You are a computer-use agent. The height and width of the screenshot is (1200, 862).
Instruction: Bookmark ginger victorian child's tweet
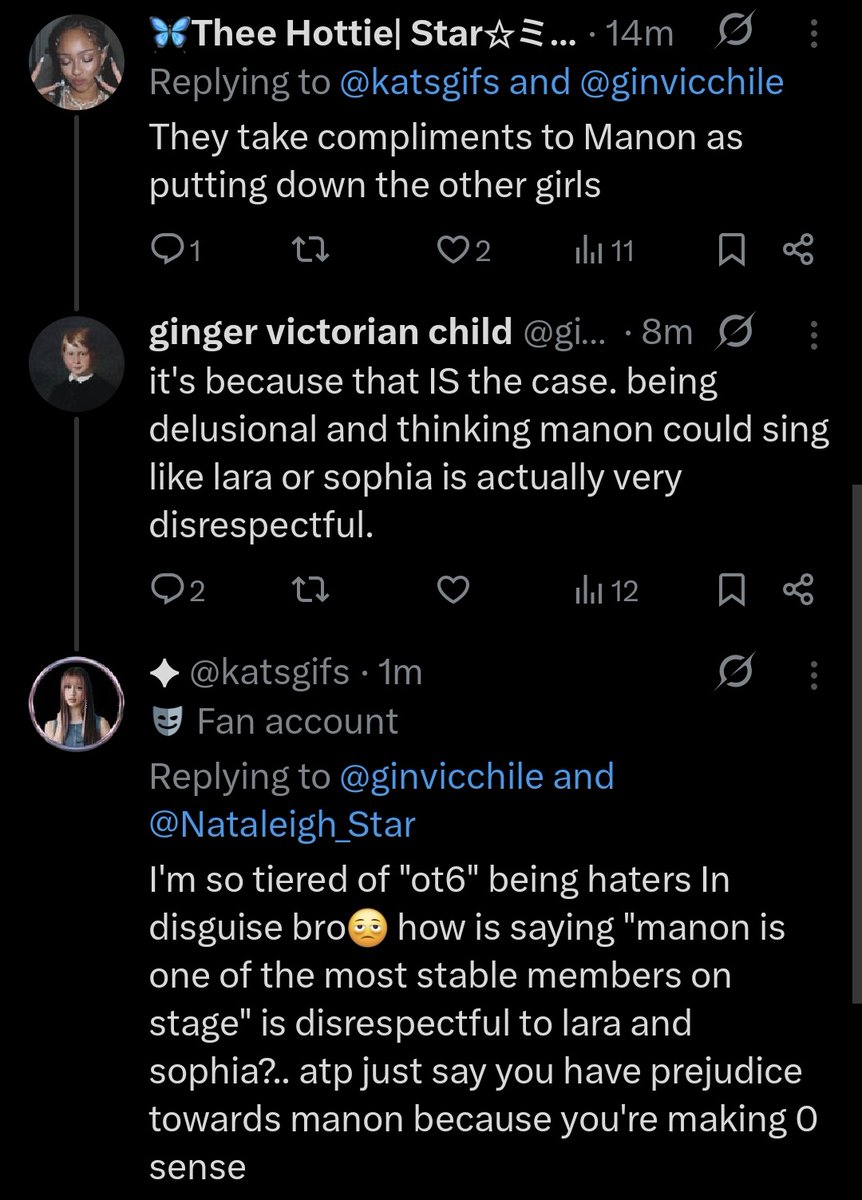coord(731,592)
